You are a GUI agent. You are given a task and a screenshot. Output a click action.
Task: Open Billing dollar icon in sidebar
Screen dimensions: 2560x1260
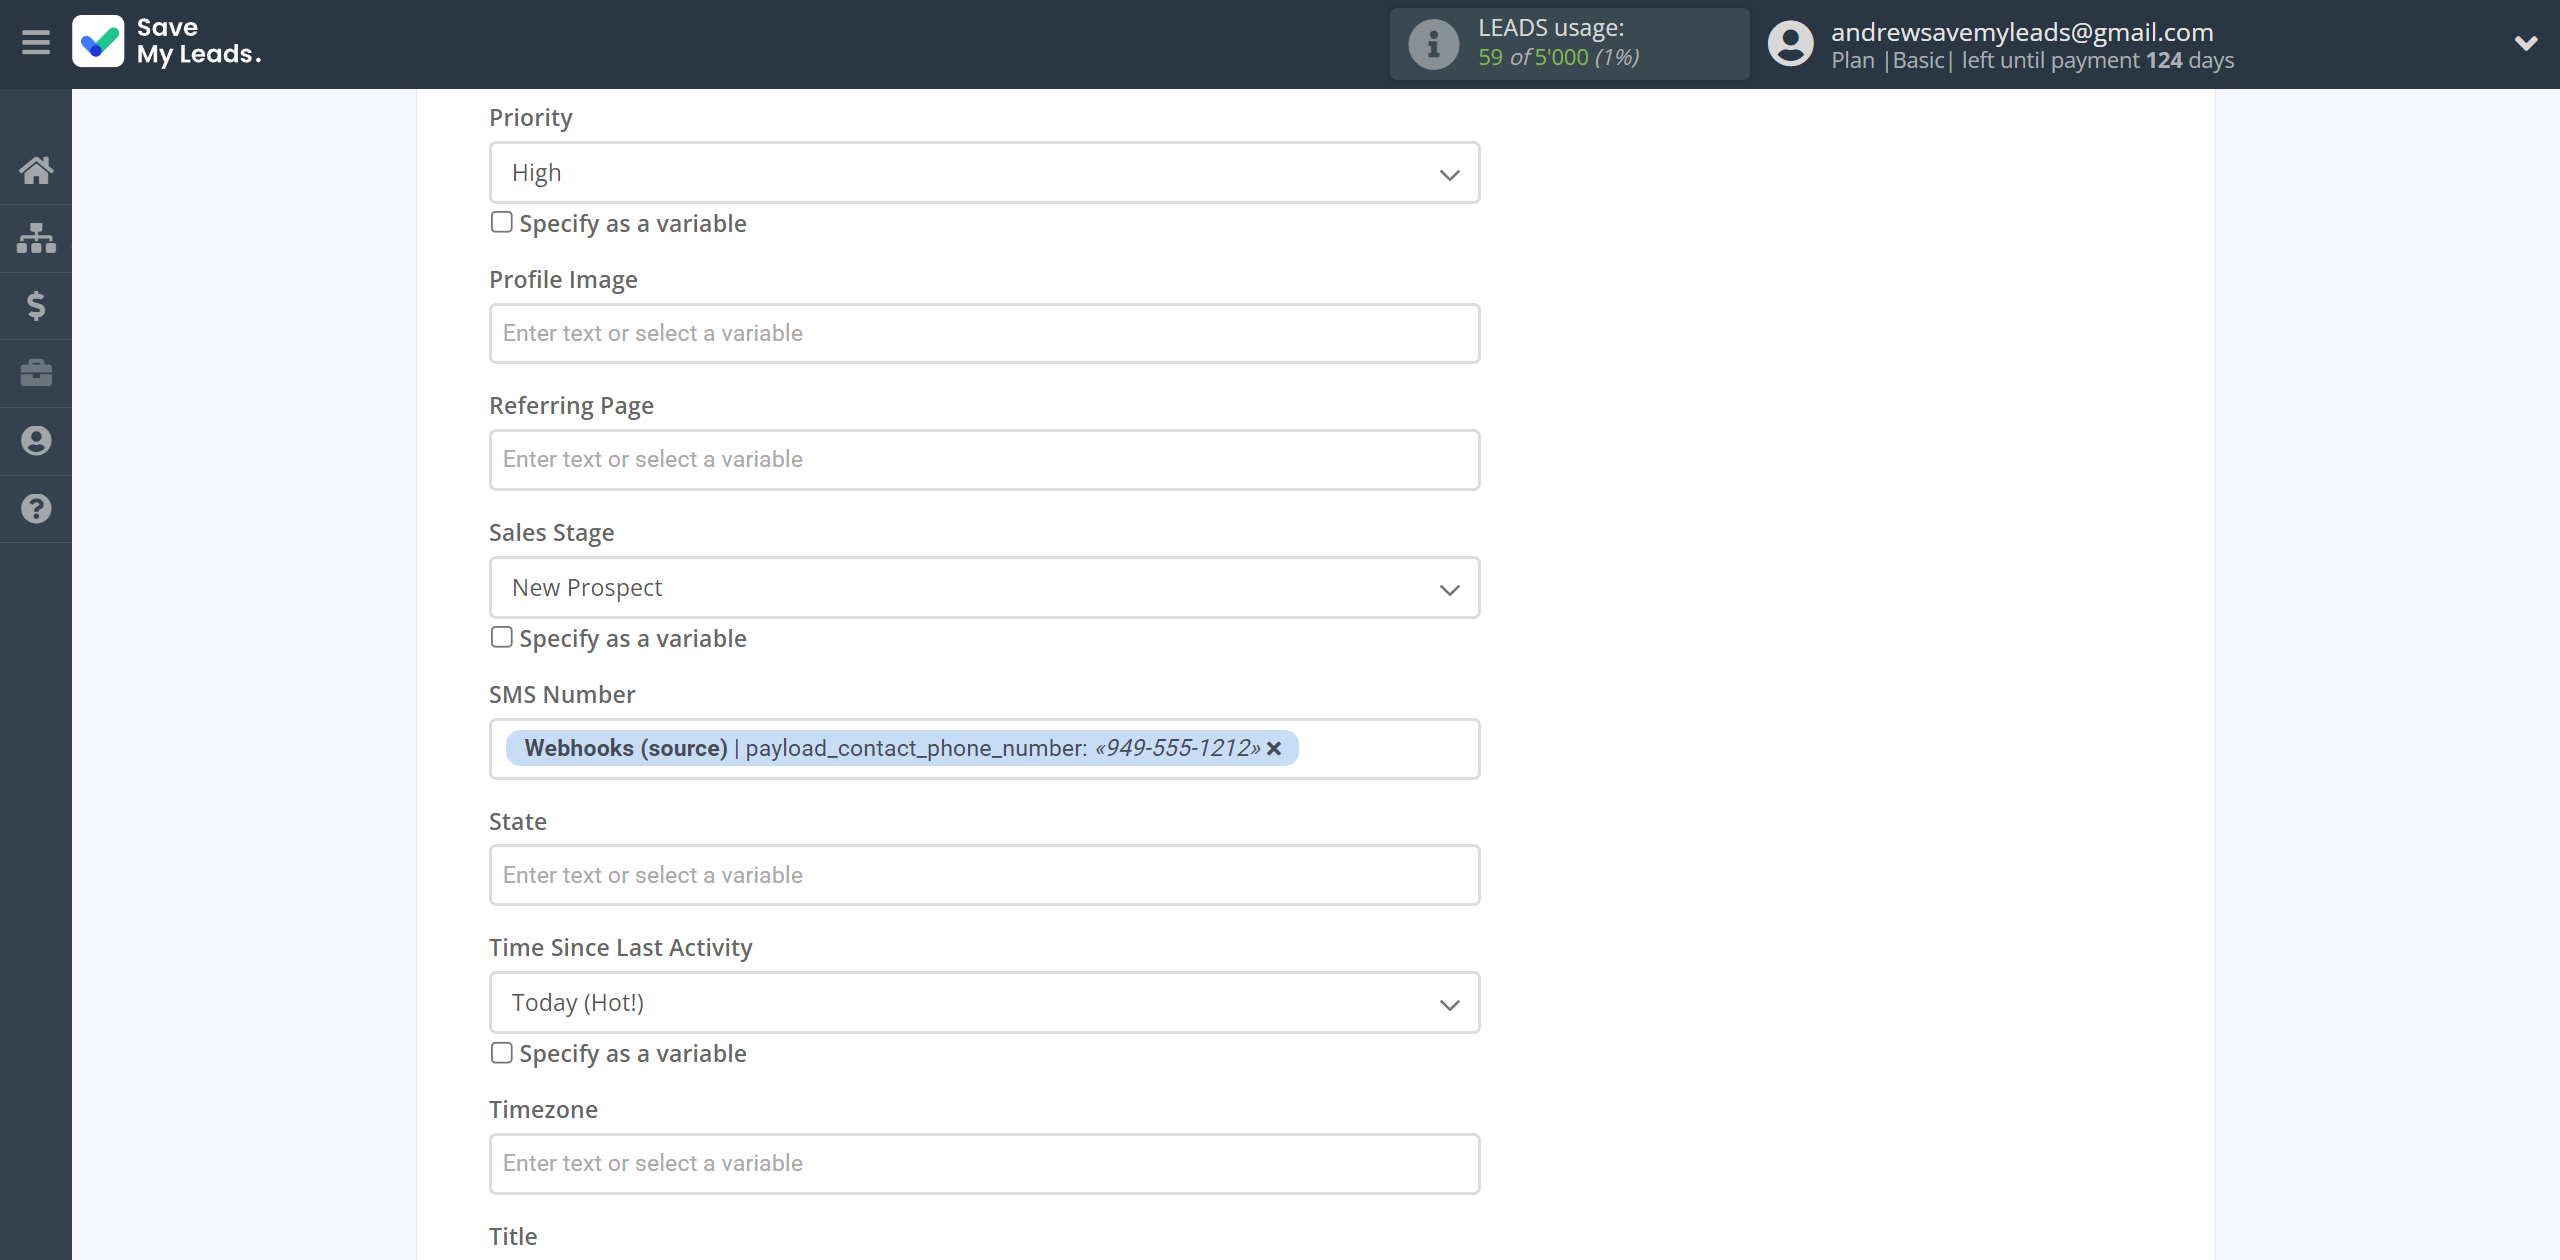pos(36,305)
